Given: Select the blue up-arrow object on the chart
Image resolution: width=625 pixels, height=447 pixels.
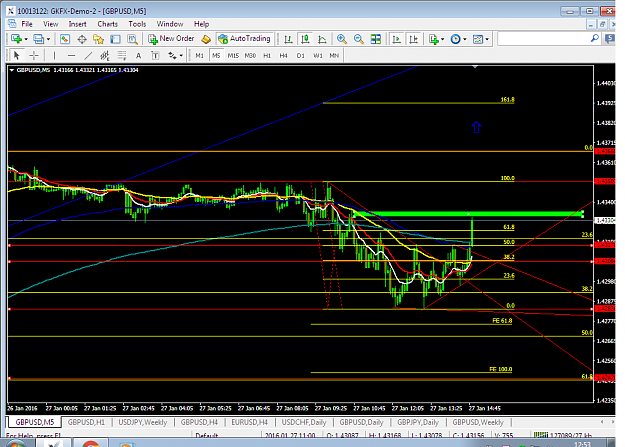Looking at the screenshot, I should coord(476,127).
